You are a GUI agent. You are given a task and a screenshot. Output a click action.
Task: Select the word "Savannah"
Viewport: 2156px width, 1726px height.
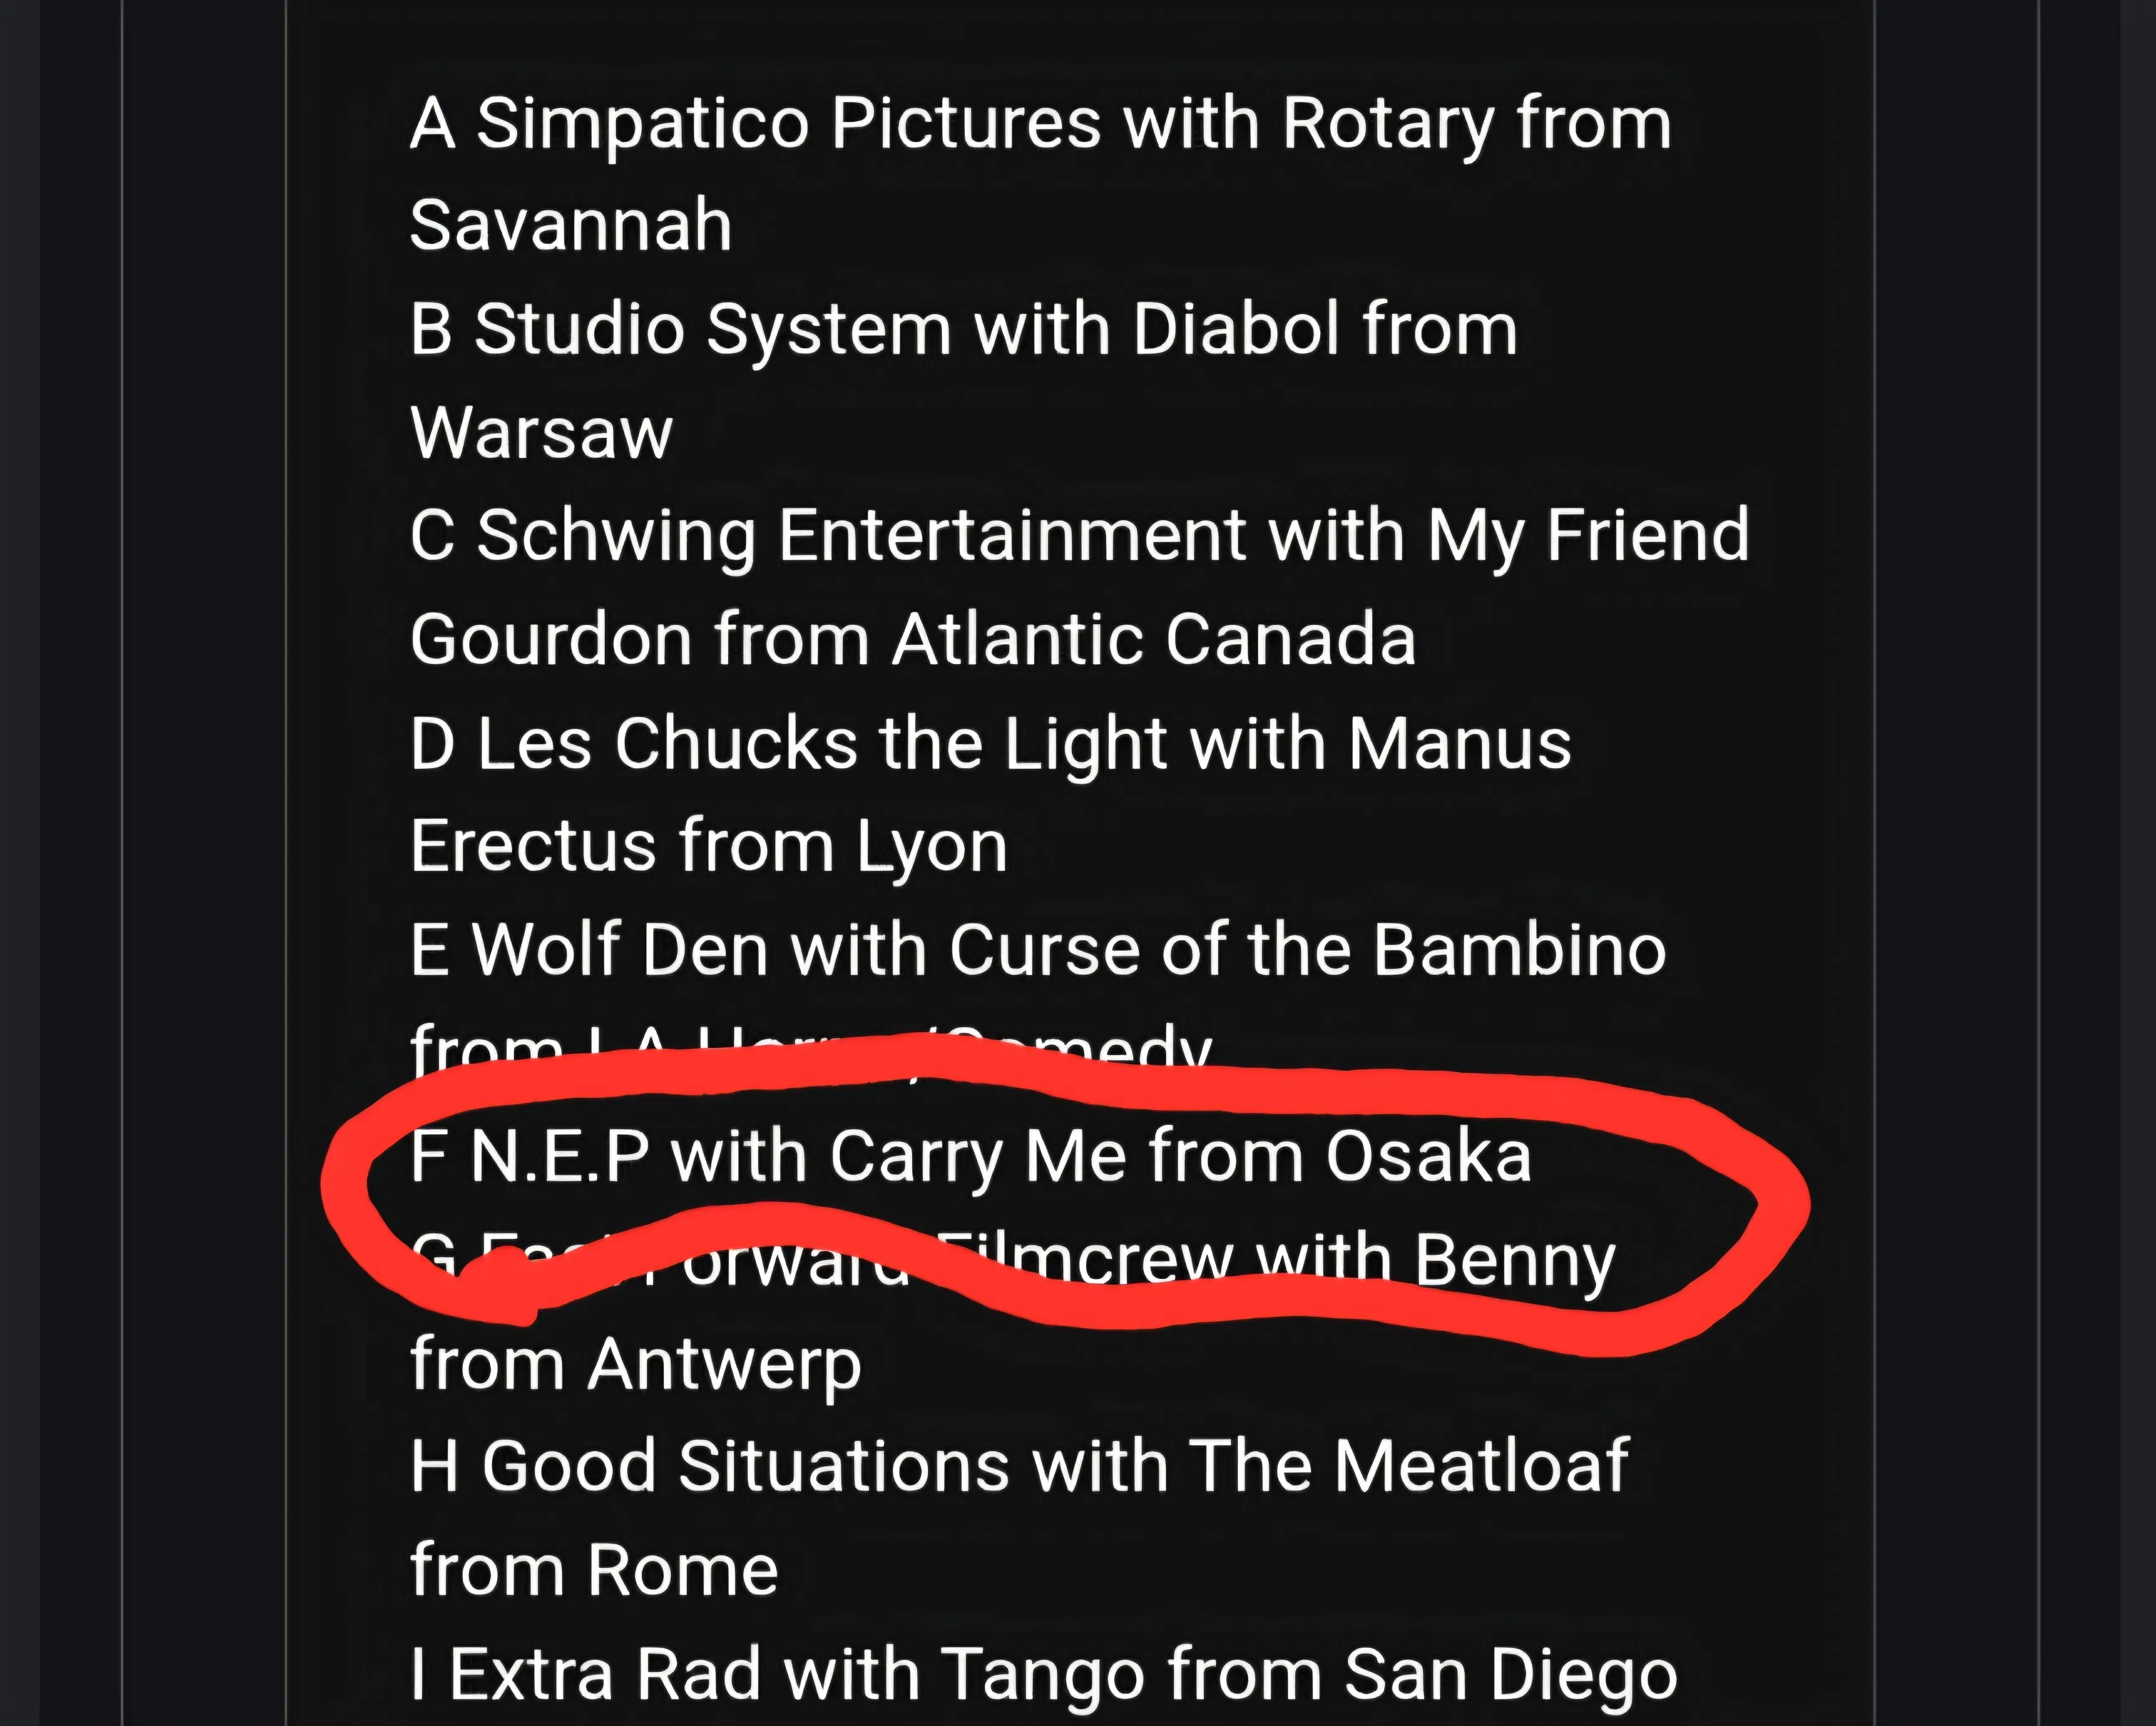[570, 226]
